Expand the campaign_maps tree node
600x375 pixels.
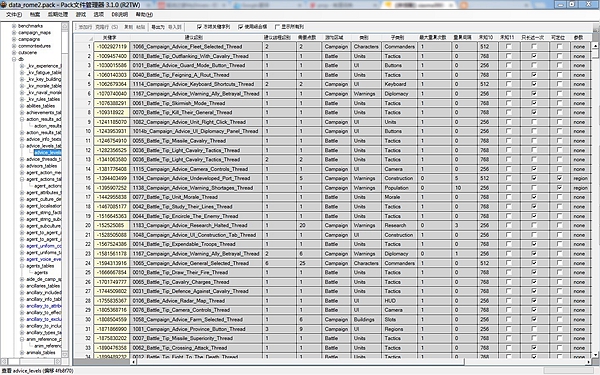click(14, 33)
